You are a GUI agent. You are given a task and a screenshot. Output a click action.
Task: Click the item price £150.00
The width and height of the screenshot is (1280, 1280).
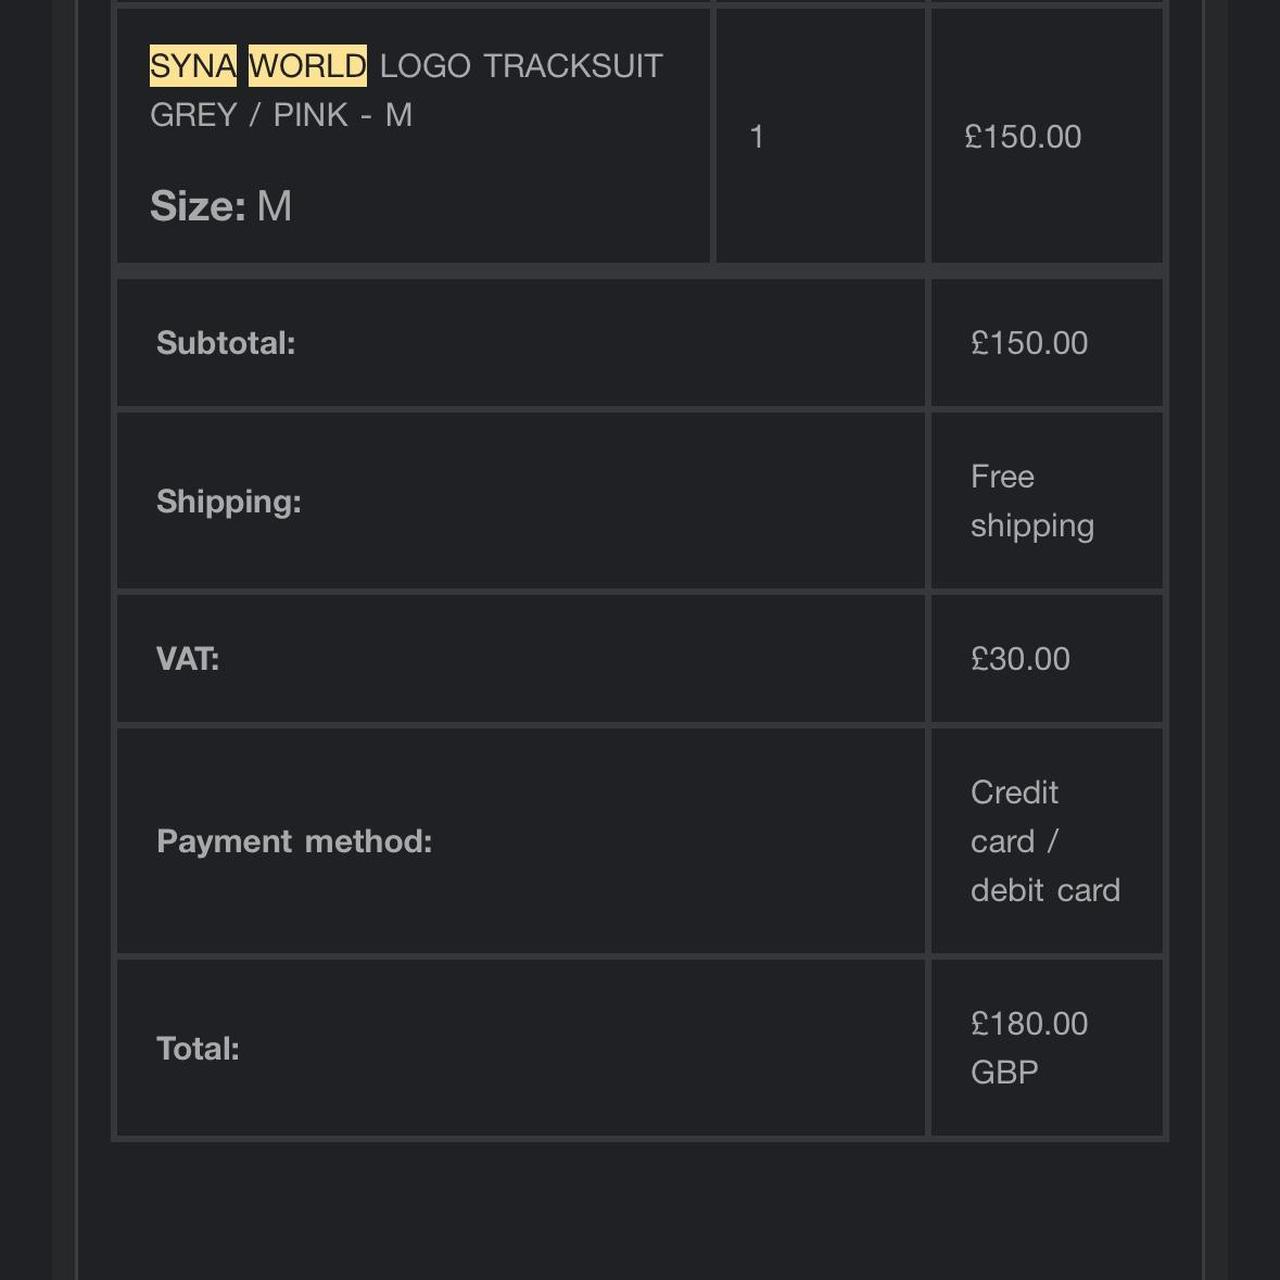[1023, 137]
